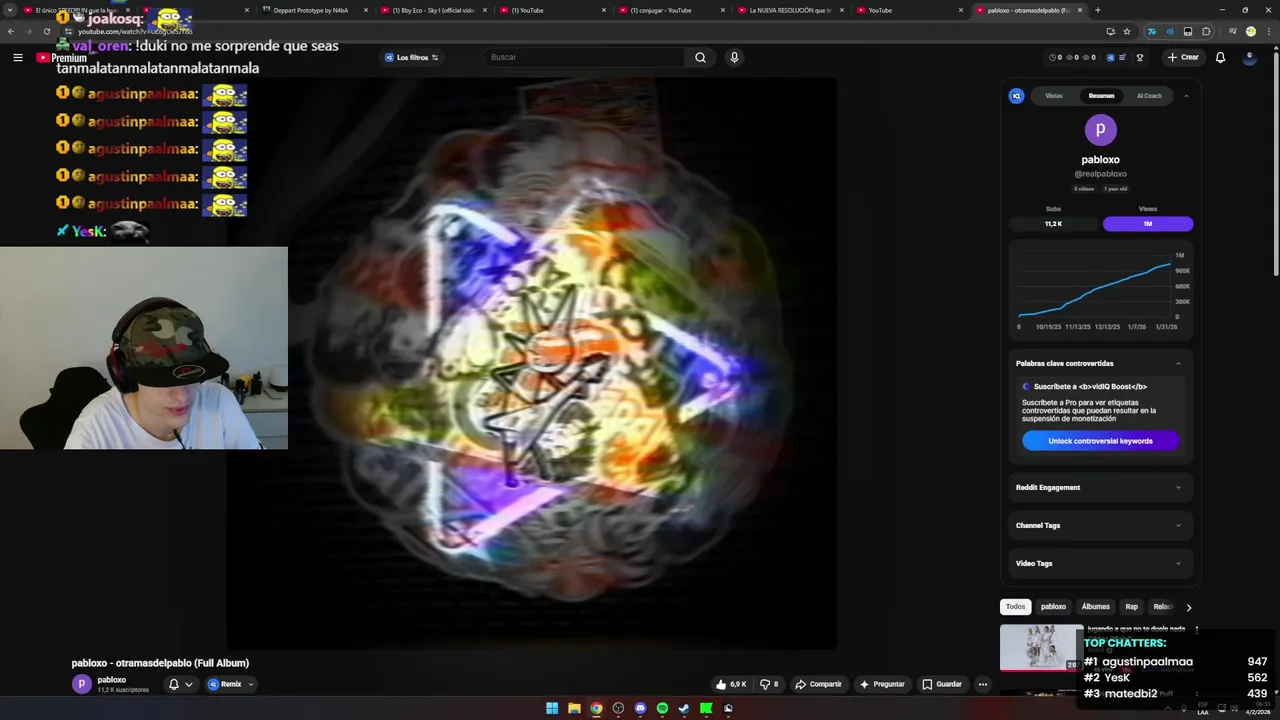Click Unlock controversial keywords button
The image size is (1280, 720).
coord(1100,441)
